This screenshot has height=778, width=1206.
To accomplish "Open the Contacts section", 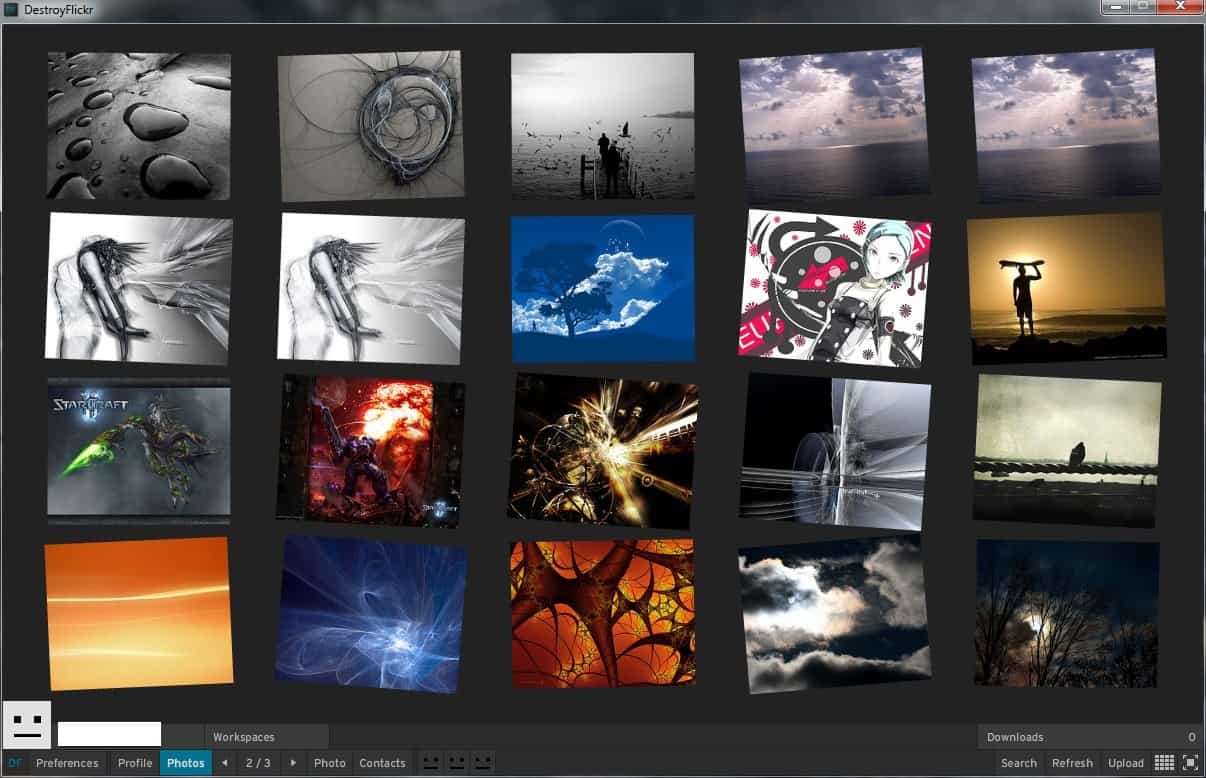I will pyautogui.click(x=382, y=763).
